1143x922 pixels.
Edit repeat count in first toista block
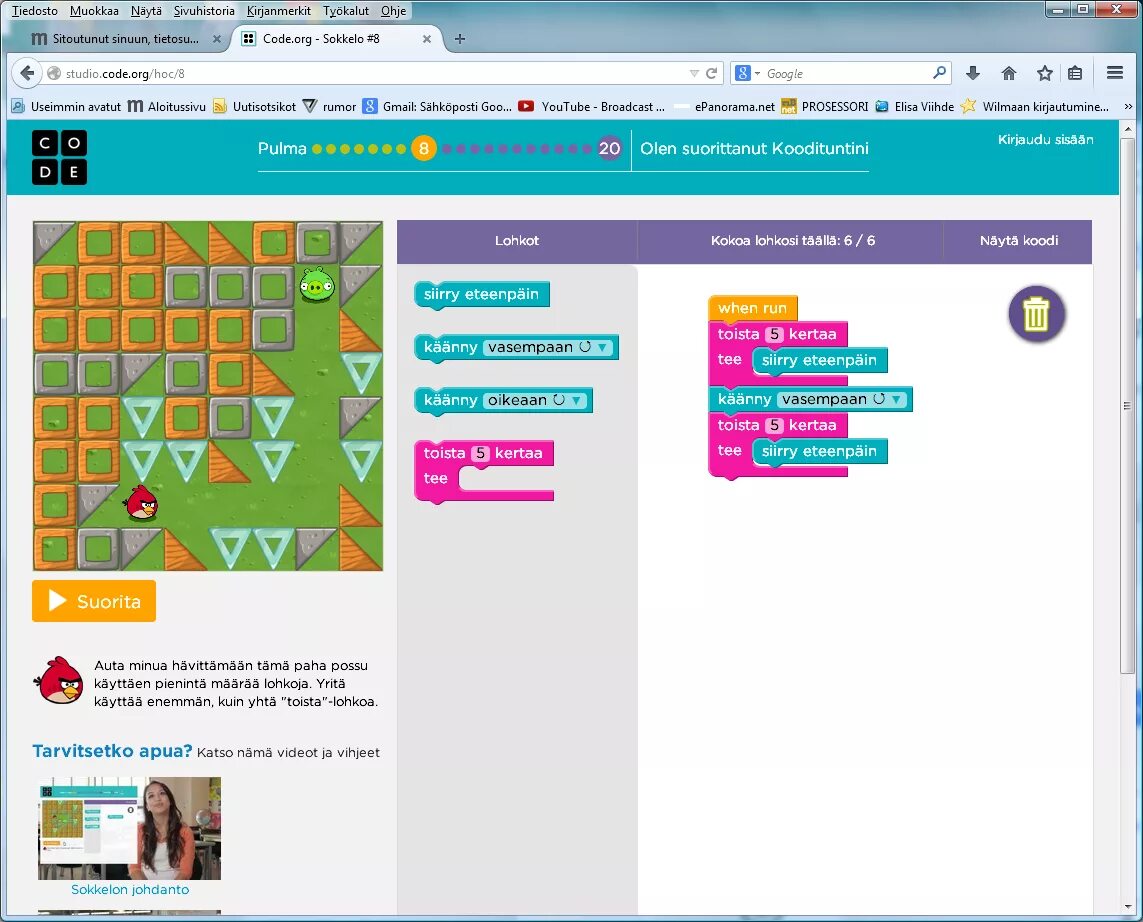(x=774, y=335)
